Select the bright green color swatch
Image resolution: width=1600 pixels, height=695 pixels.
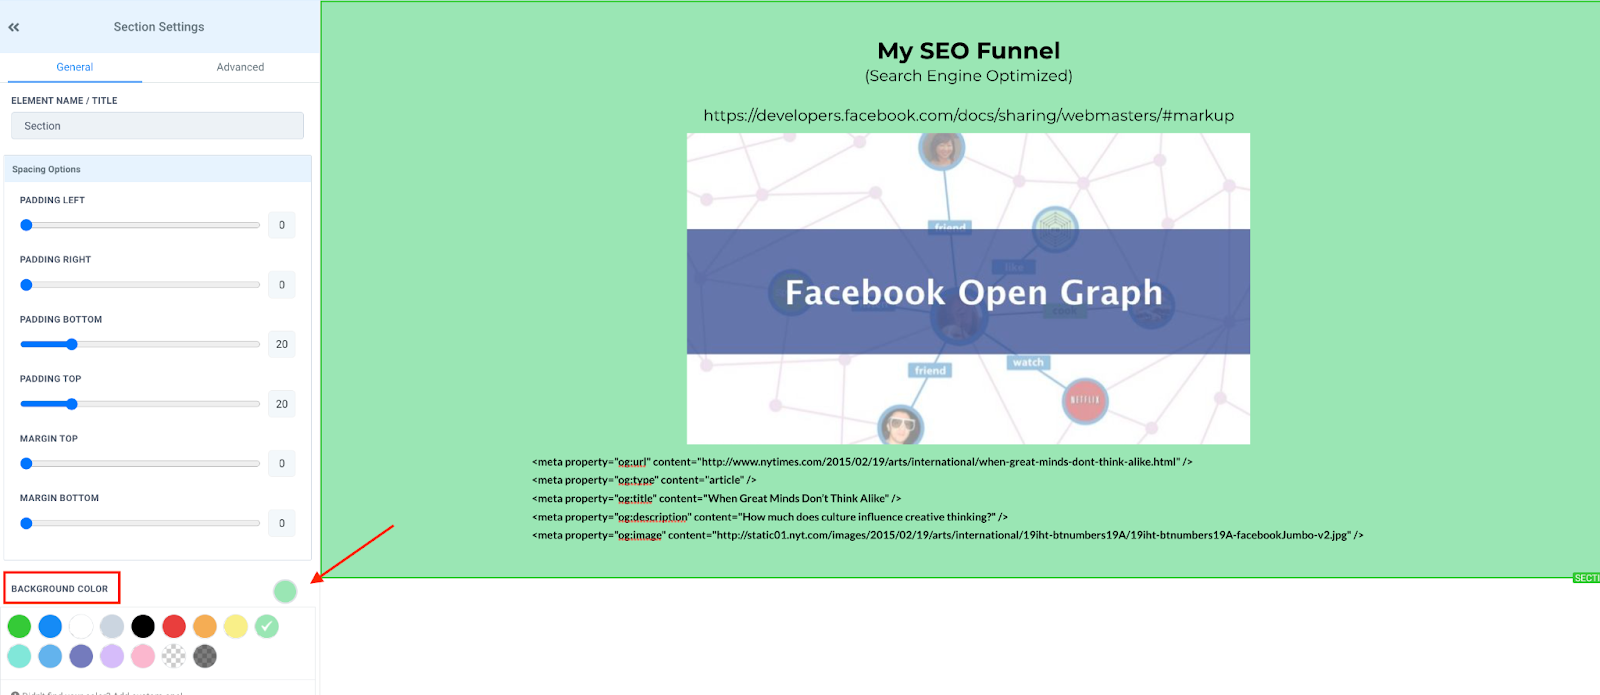pyautogui.click(x=19, y=626)
